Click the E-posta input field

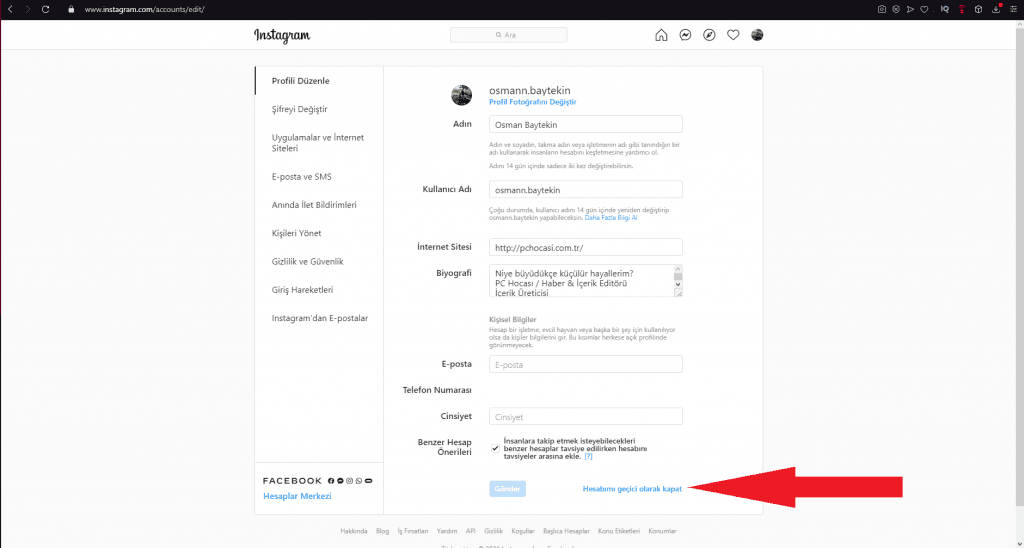tap(586, 364)
